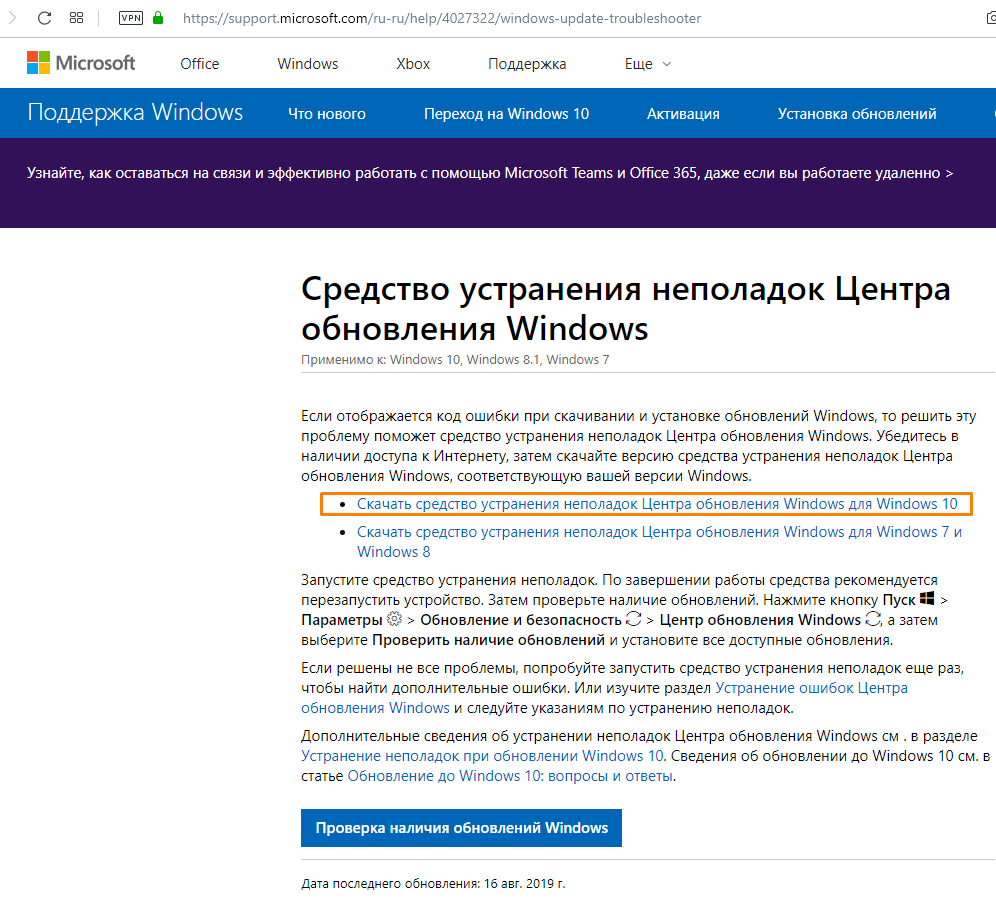Open the Xbox menu item

[x=413, y=64]
